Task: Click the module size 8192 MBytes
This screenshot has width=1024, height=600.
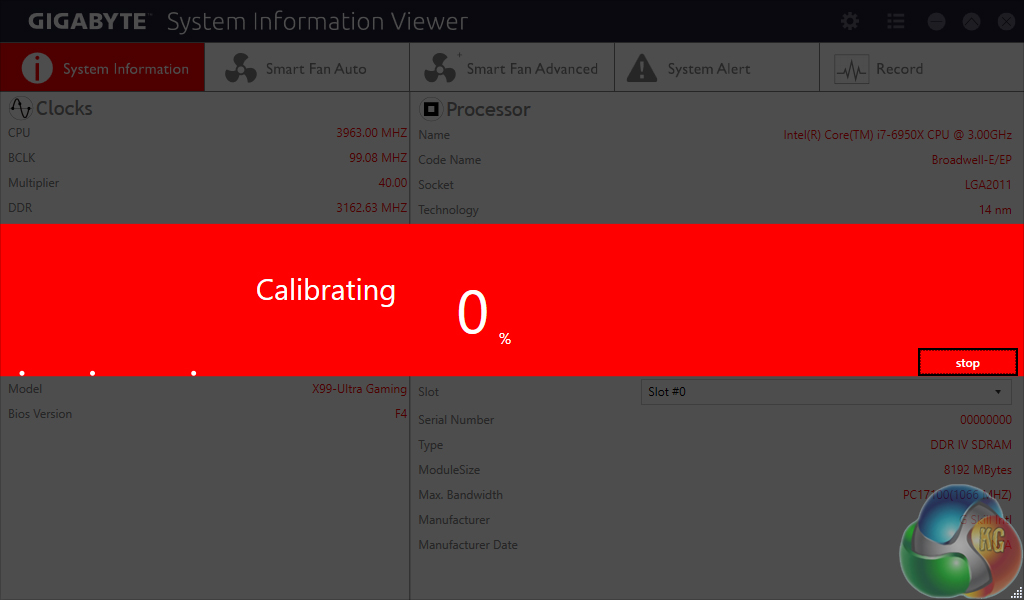Action: 978,470
